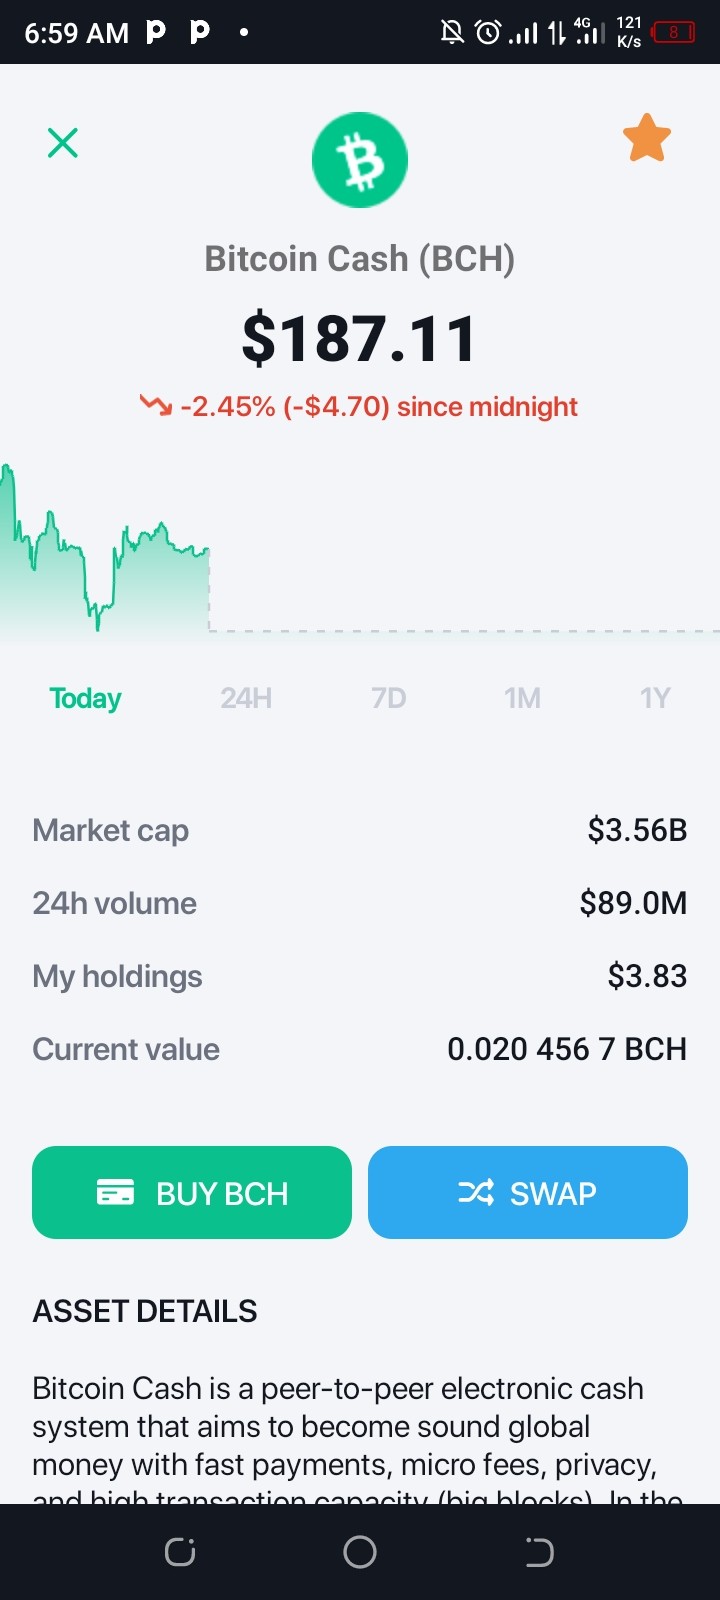Open the recent apps navigation icon
Screen dimensions: 720x1600
coord(180,1552)
